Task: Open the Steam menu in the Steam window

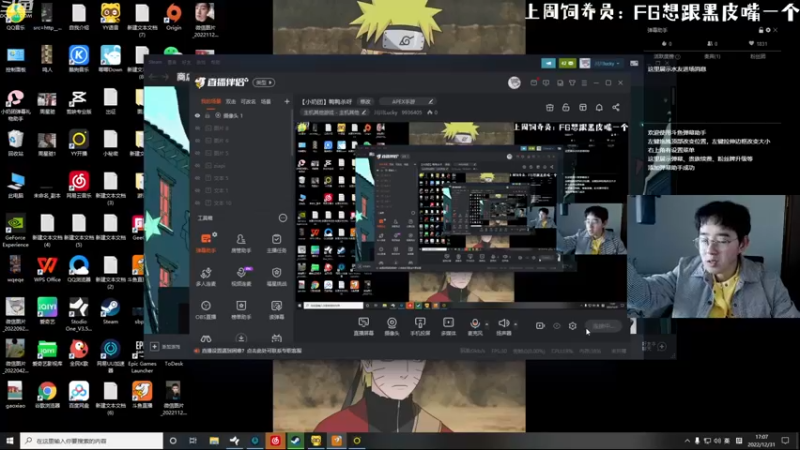Action: pos(156,62)
